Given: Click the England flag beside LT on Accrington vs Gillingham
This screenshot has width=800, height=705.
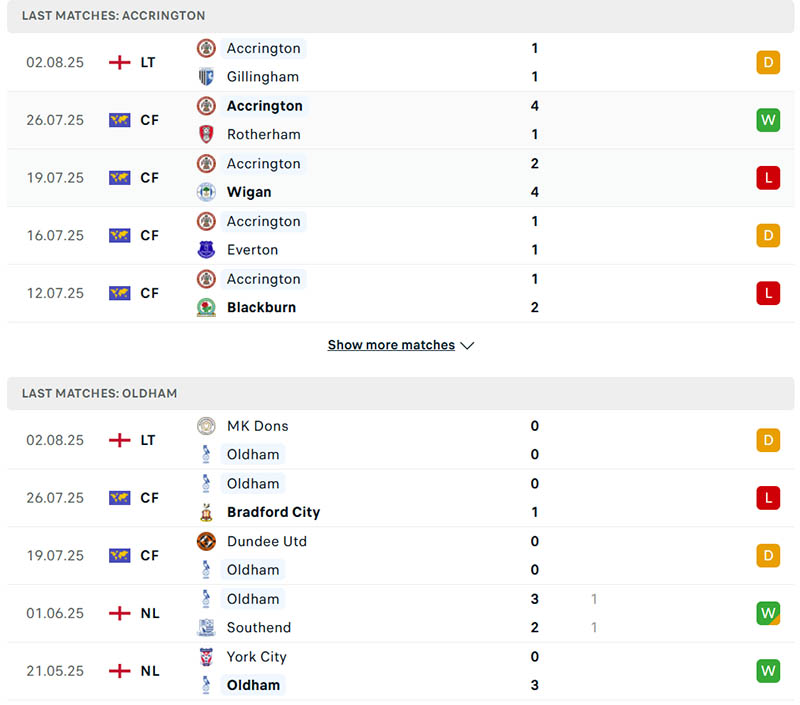Looking at the screenshot, I should click(x=120, y=63).
